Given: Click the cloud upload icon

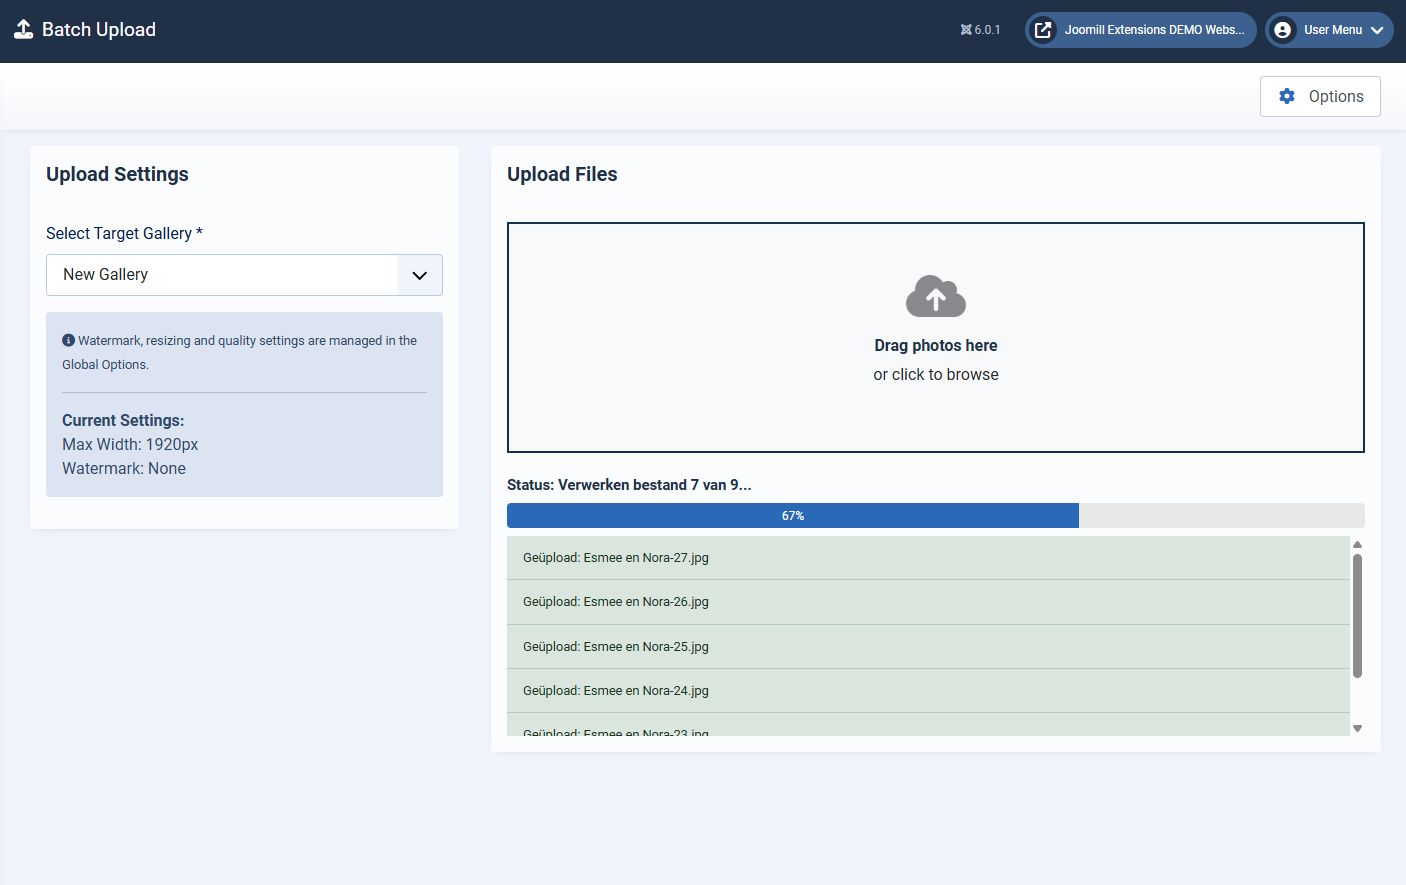Looking at the screenshot, I should coord(935,296).
